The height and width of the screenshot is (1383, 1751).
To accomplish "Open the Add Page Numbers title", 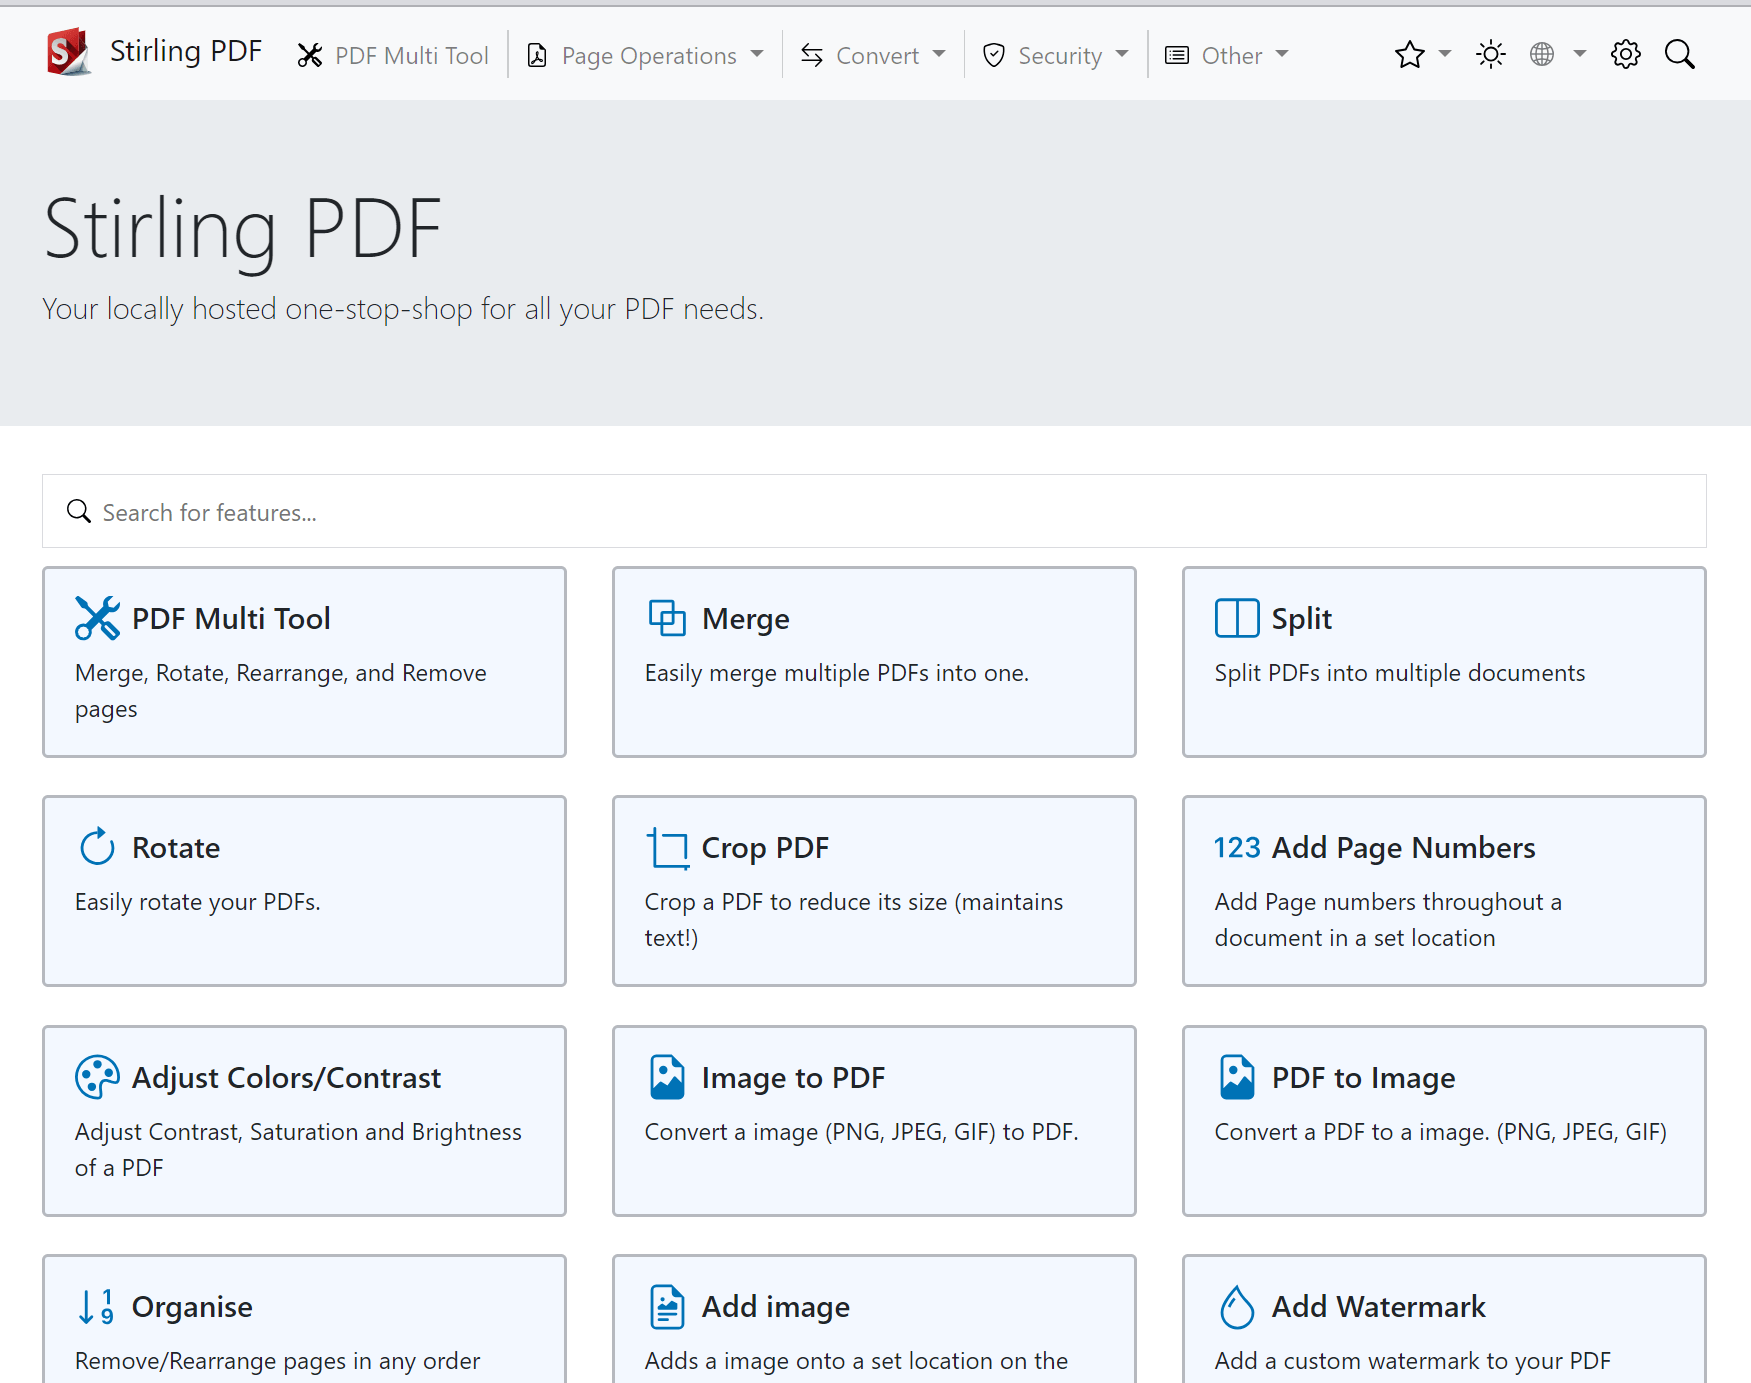I will (x=1404, y=847).
